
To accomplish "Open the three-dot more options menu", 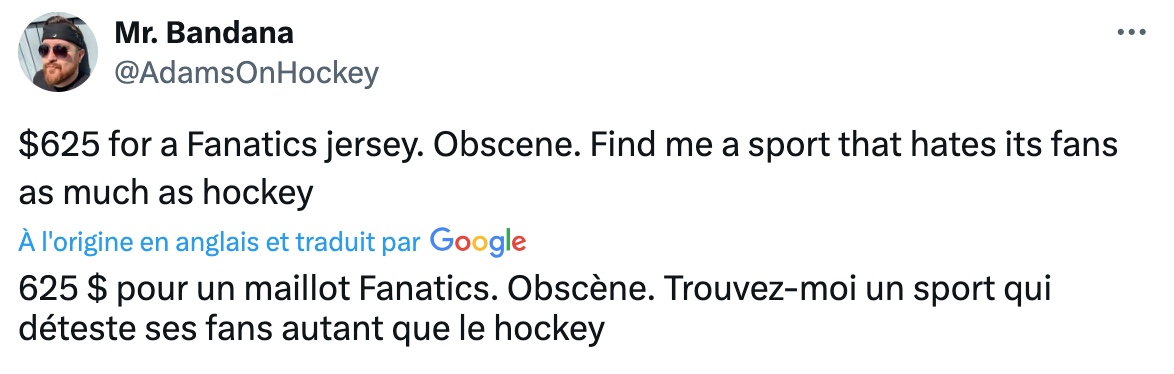I will [1131, 32].
